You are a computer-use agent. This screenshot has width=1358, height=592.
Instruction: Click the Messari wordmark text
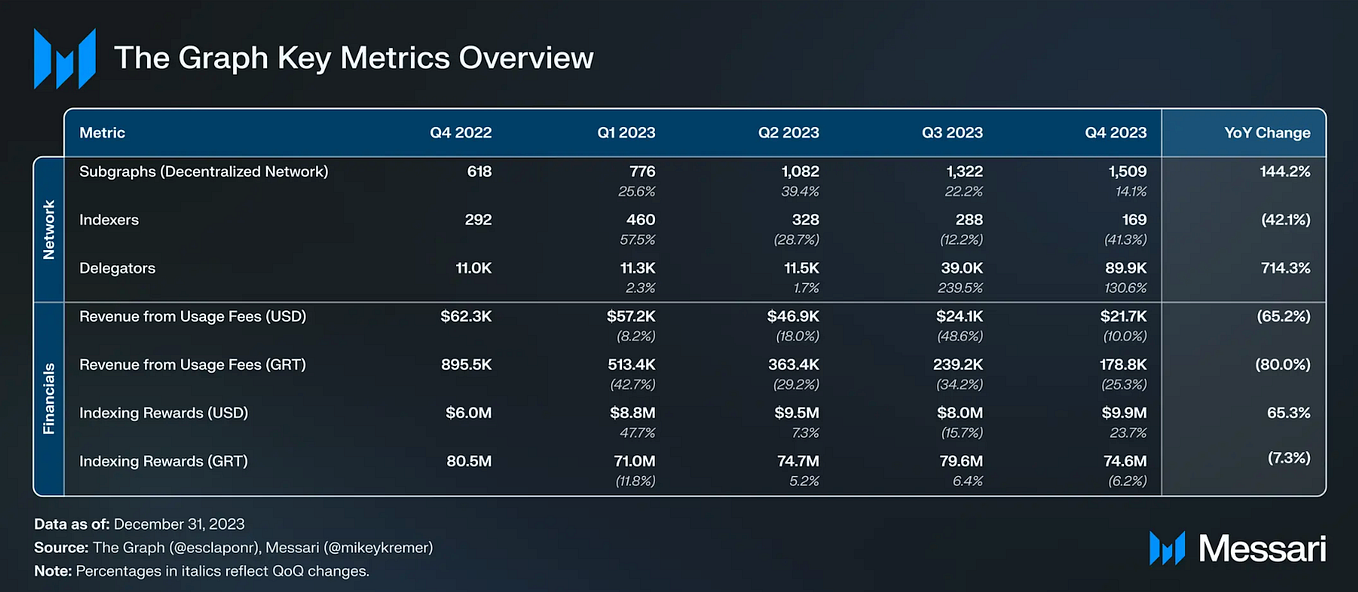(1261, 548)
